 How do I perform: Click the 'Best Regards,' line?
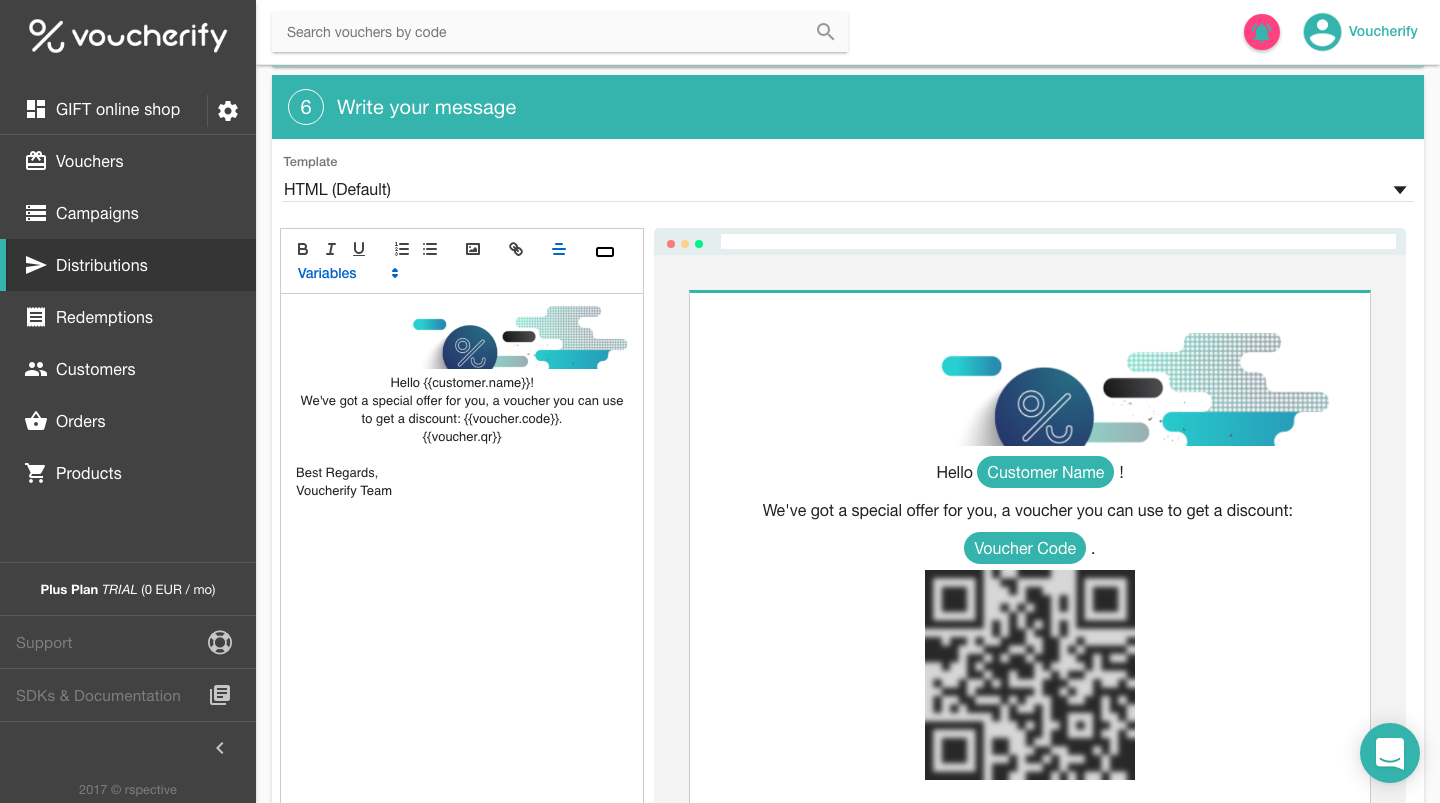point(337,473)
